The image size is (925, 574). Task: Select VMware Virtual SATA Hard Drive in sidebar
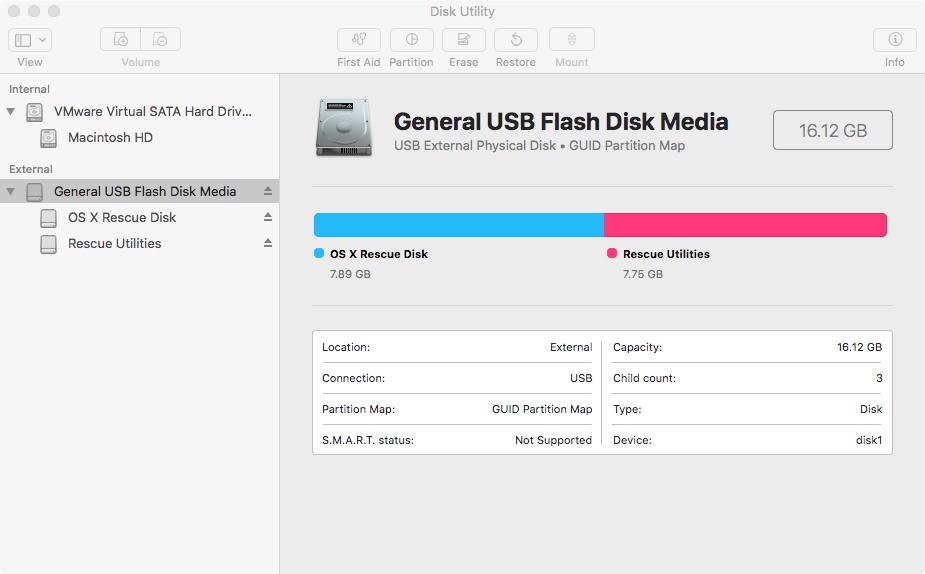(139, 111)
